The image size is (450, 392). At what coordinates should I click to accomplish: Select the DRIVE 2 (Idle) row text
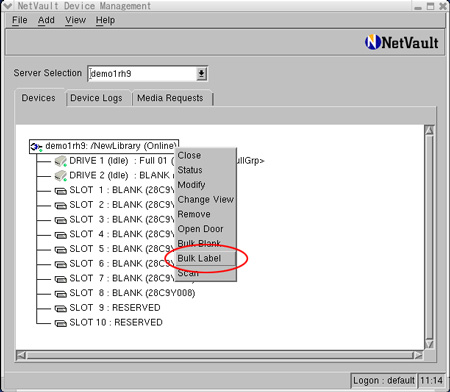click(x=121, y=176)
